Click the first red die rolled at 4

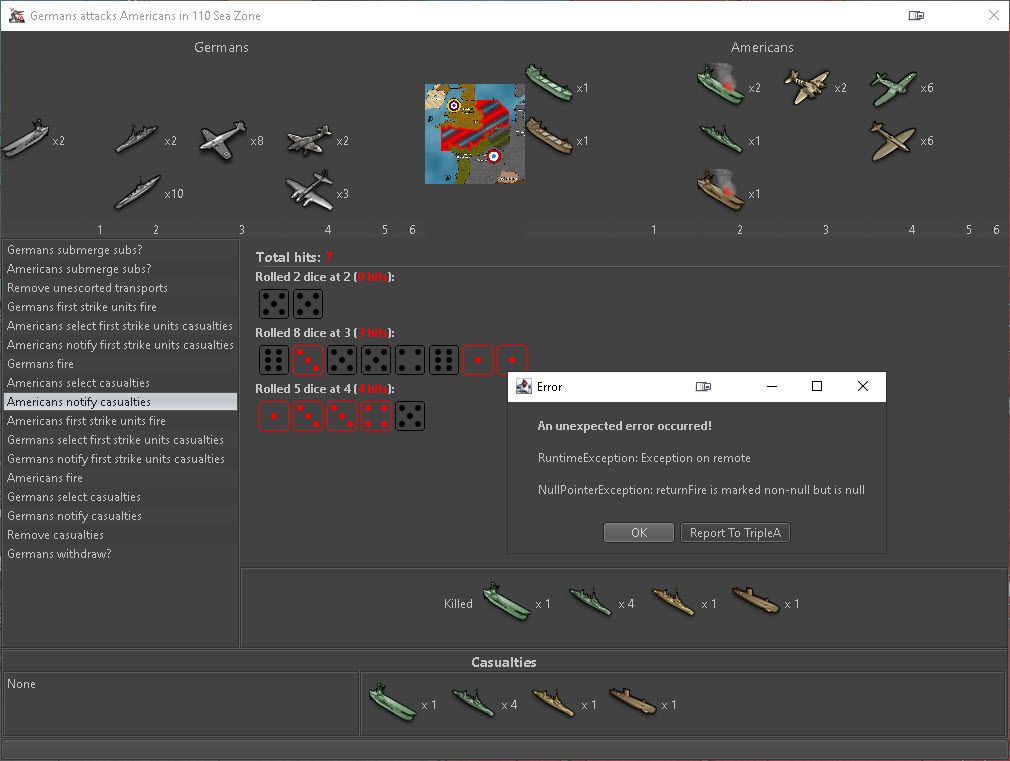click(273, 416)
